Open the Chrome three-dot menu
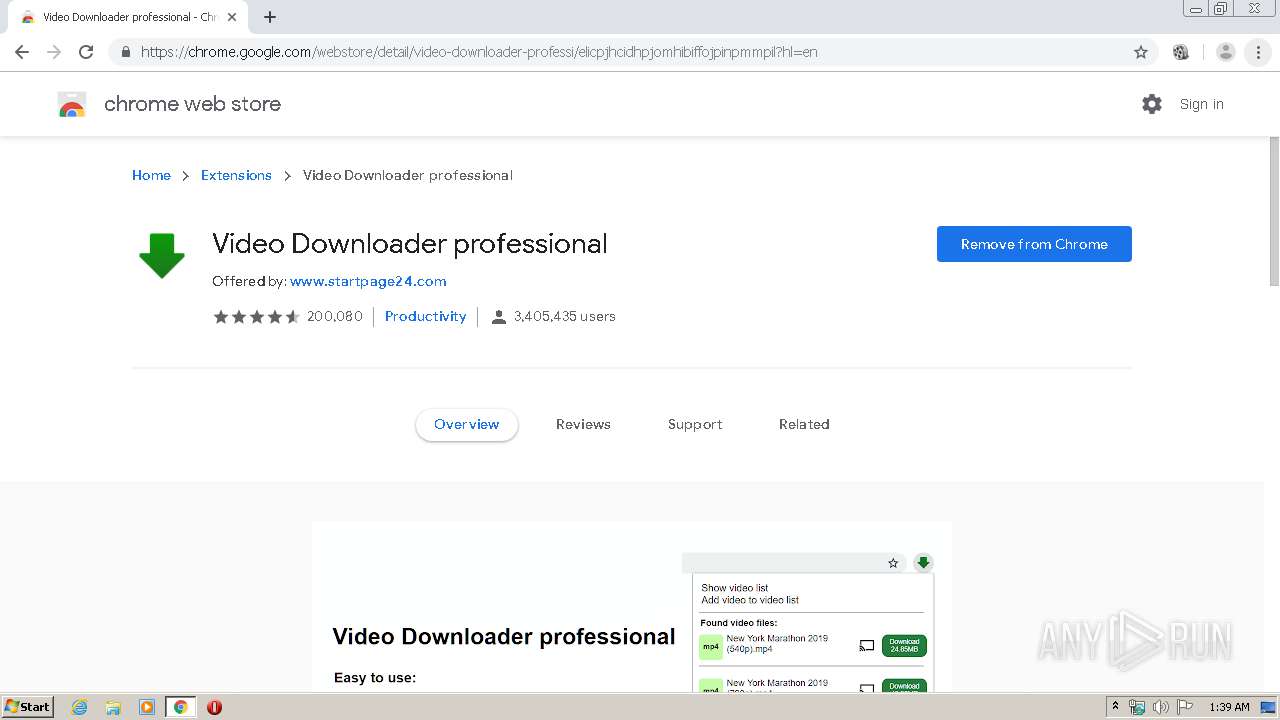This screenshot has width=1280, height=720. (x=1258, y=52)
